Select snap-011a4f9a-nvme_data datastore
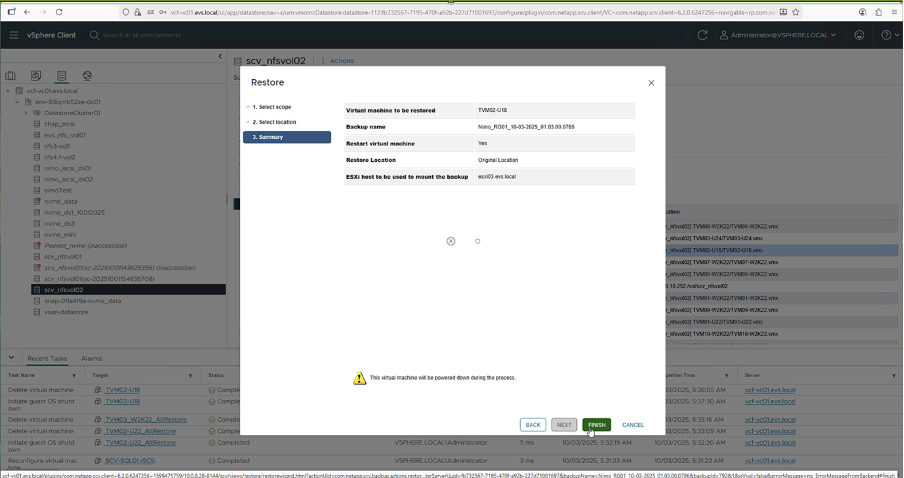The height and width of the screenshot is (478, 904). click(82, 301)
